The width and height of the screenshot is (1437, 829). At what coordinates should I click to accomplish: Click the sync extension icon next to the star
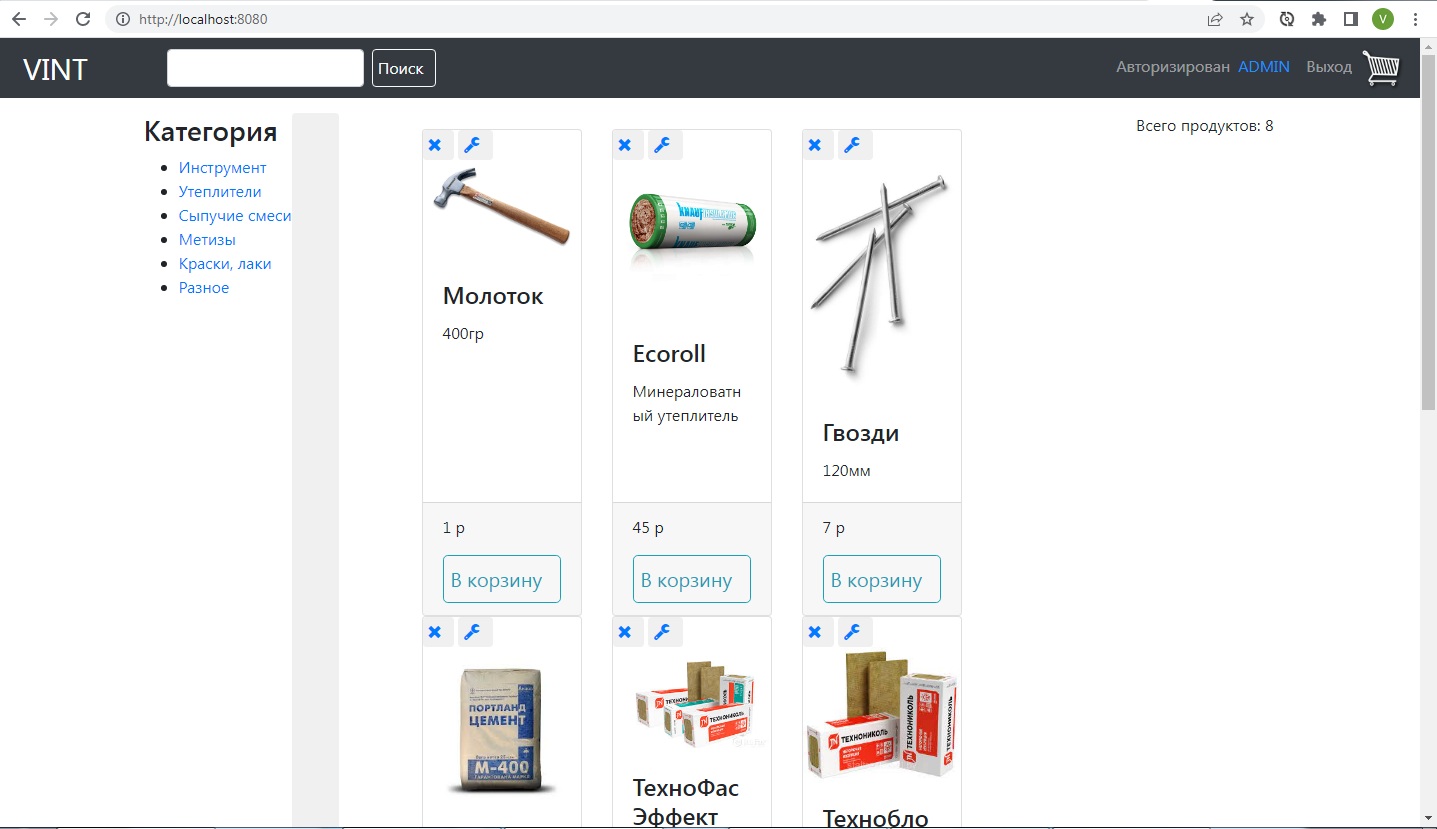(1288, 19)
